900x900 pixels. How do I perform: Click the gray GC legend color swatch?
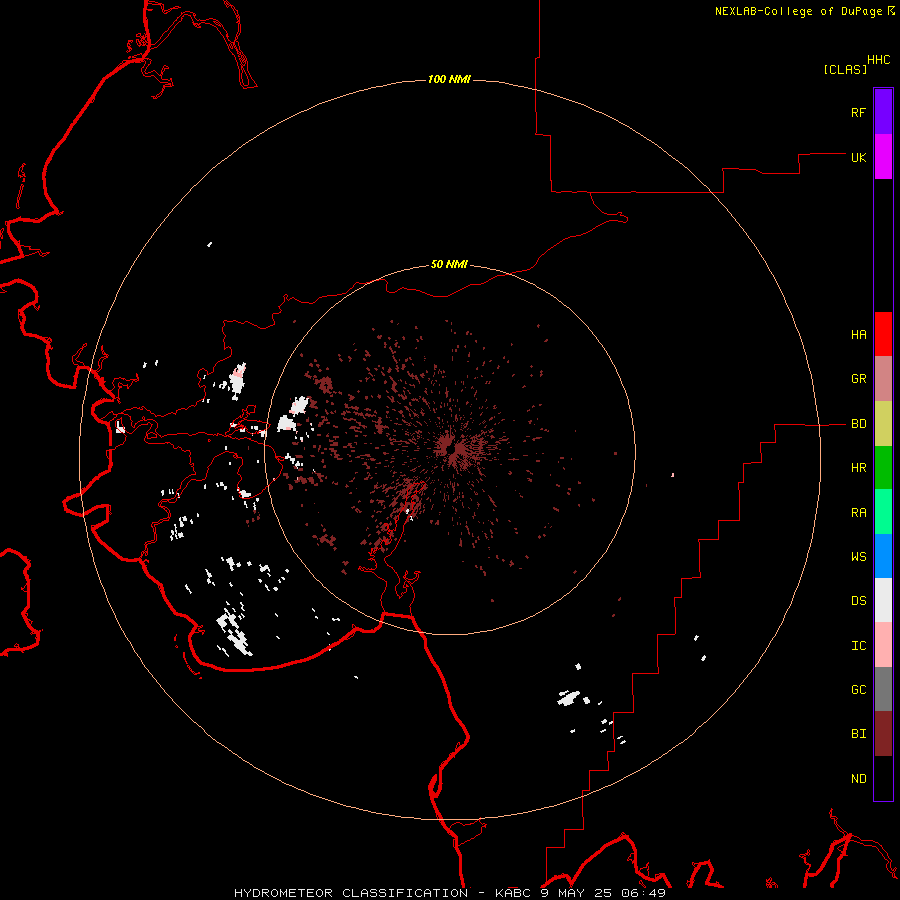click(883, 689)
